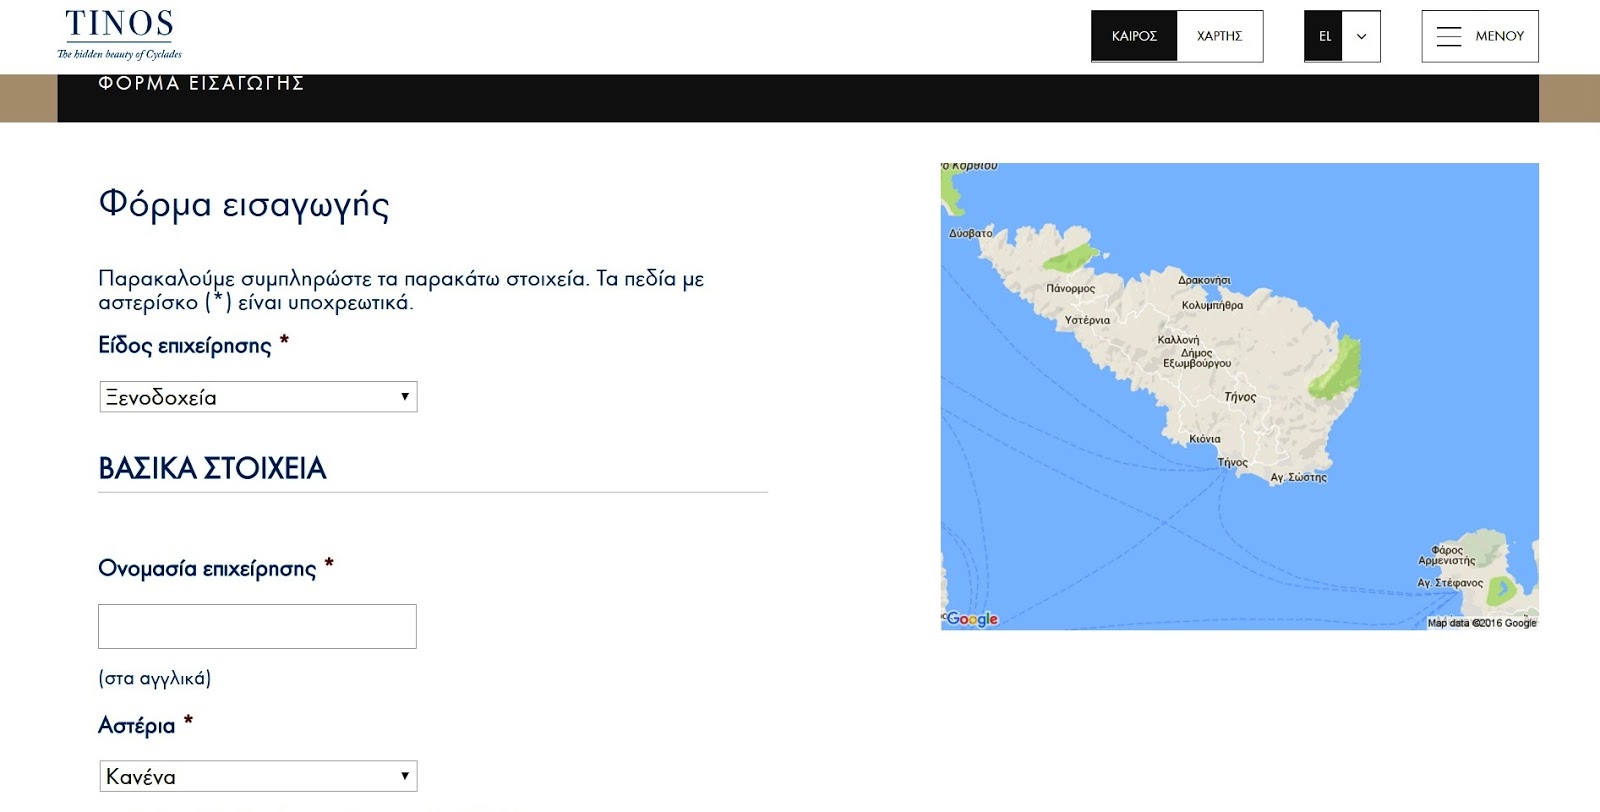This screenshot has height=812, width=1600.
Task: Click Κιόνια location on the map
Action: (x=1204, y=439)
